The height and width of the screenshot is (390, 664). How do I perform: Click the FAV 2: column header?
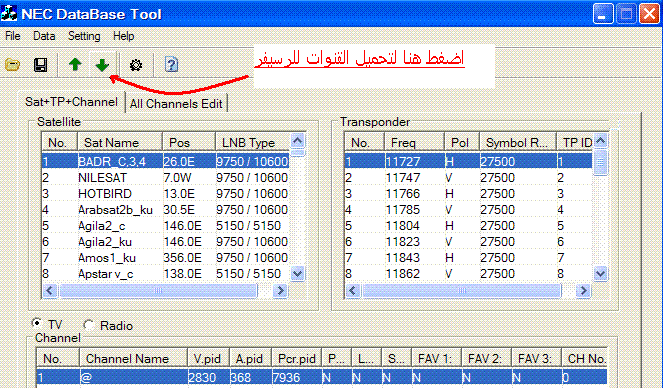pyautogui.click(x=486, y=358)
